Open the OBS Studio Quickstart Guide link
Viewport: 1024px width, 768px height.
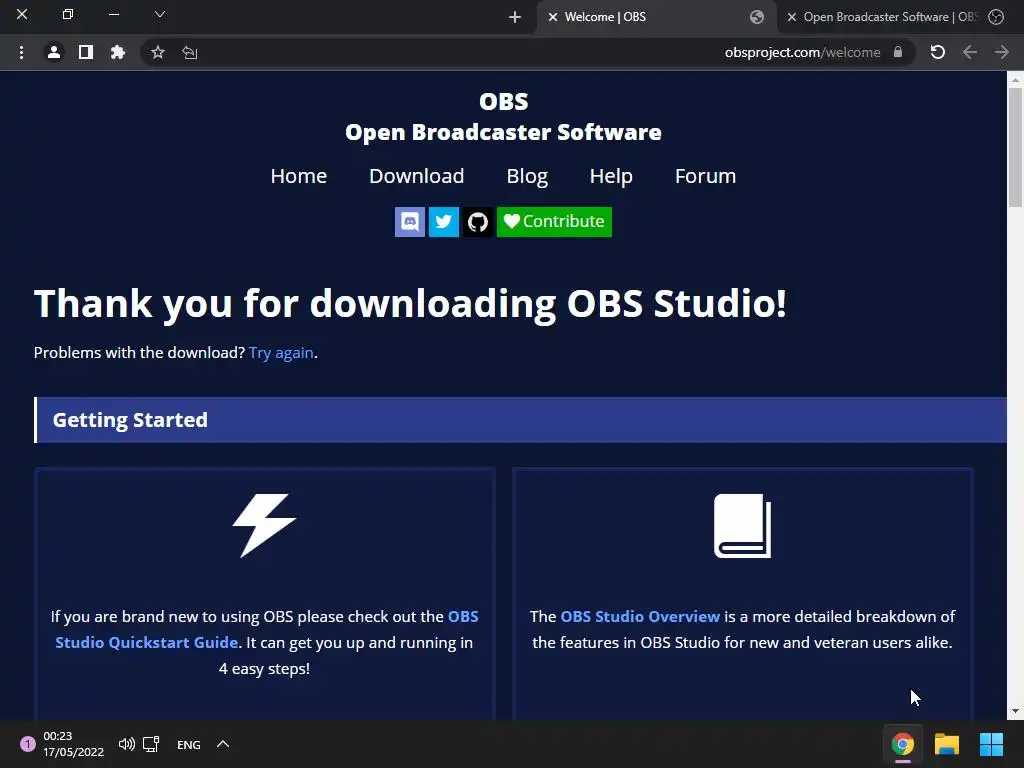click(x=147, y=643)
